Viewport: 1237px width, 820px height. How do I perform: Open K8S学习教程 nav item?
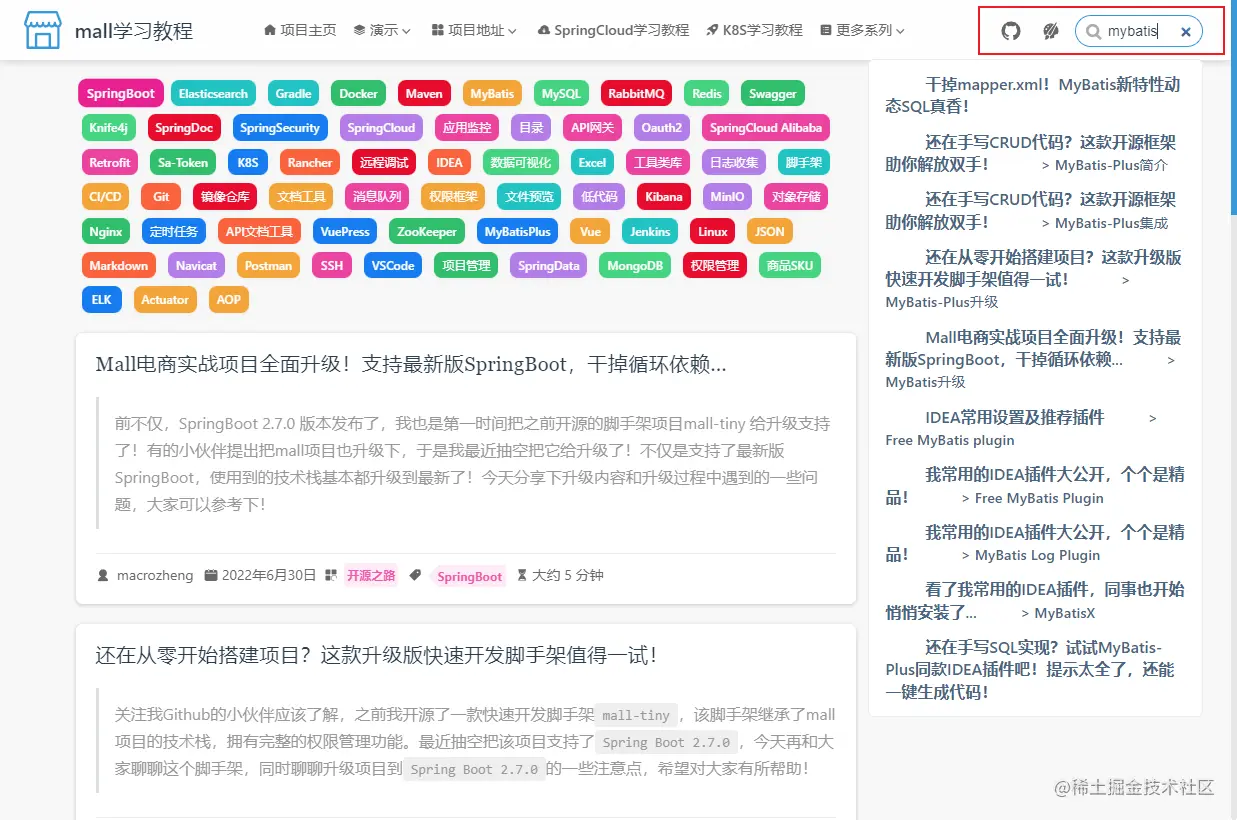click(754, 30)
